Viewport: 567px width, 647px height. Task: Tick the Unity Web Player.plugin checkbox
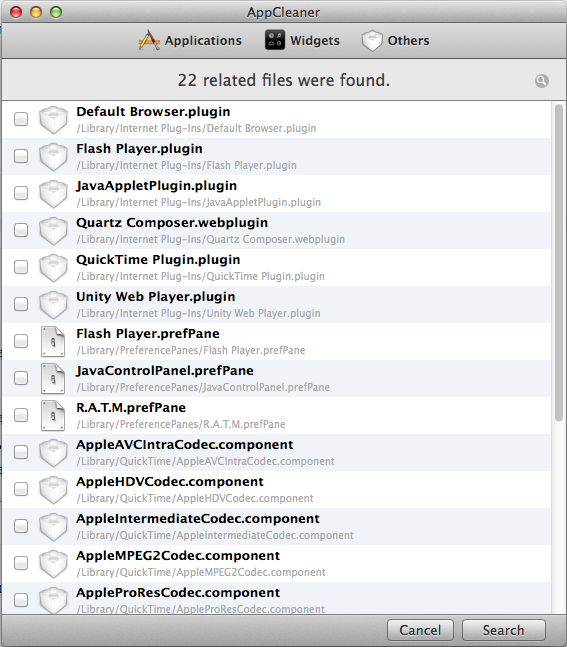coord(21,304)
